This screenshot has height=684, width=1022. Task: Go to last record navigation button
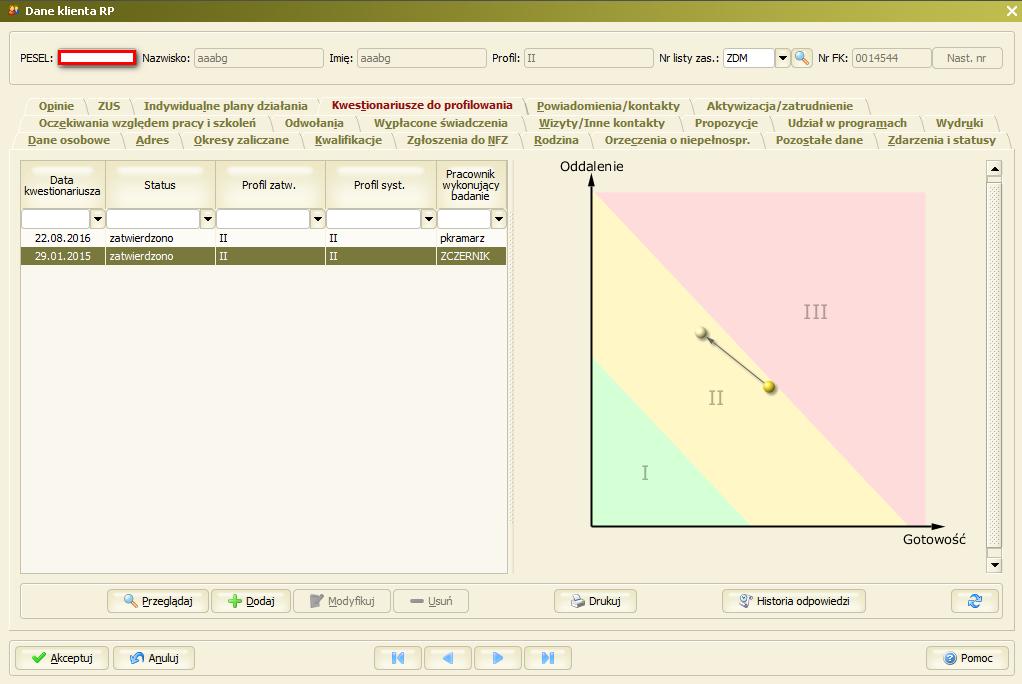(548, 658)
